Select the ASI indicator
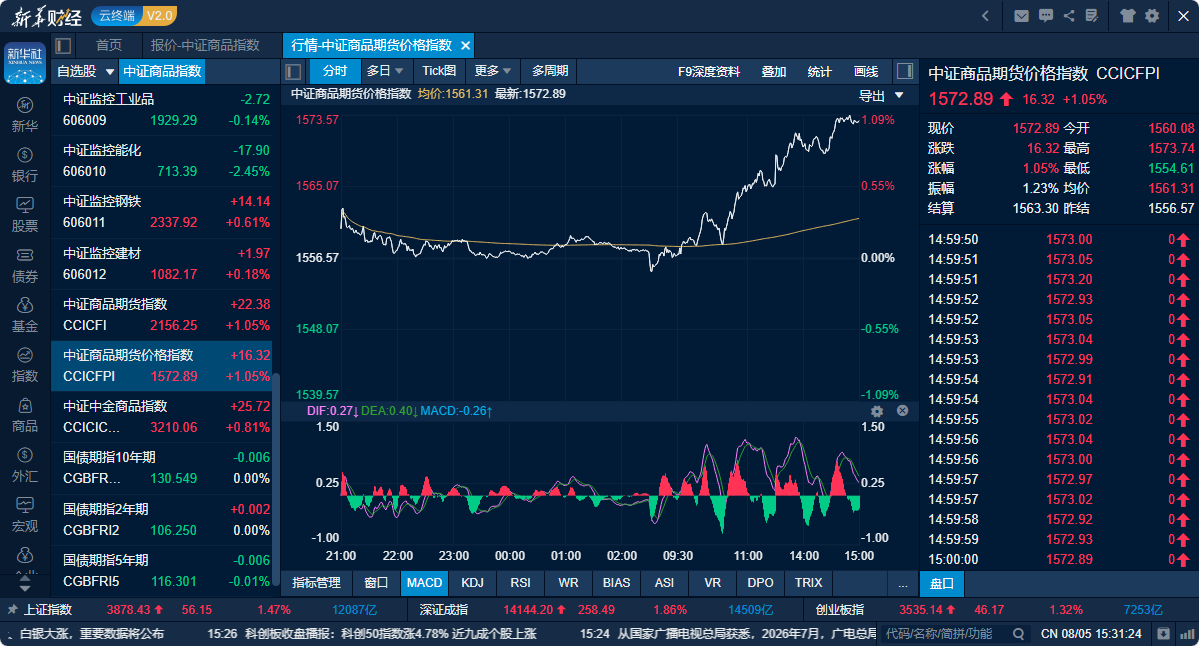Screen dimensions: 1199x646 (664, 583)
